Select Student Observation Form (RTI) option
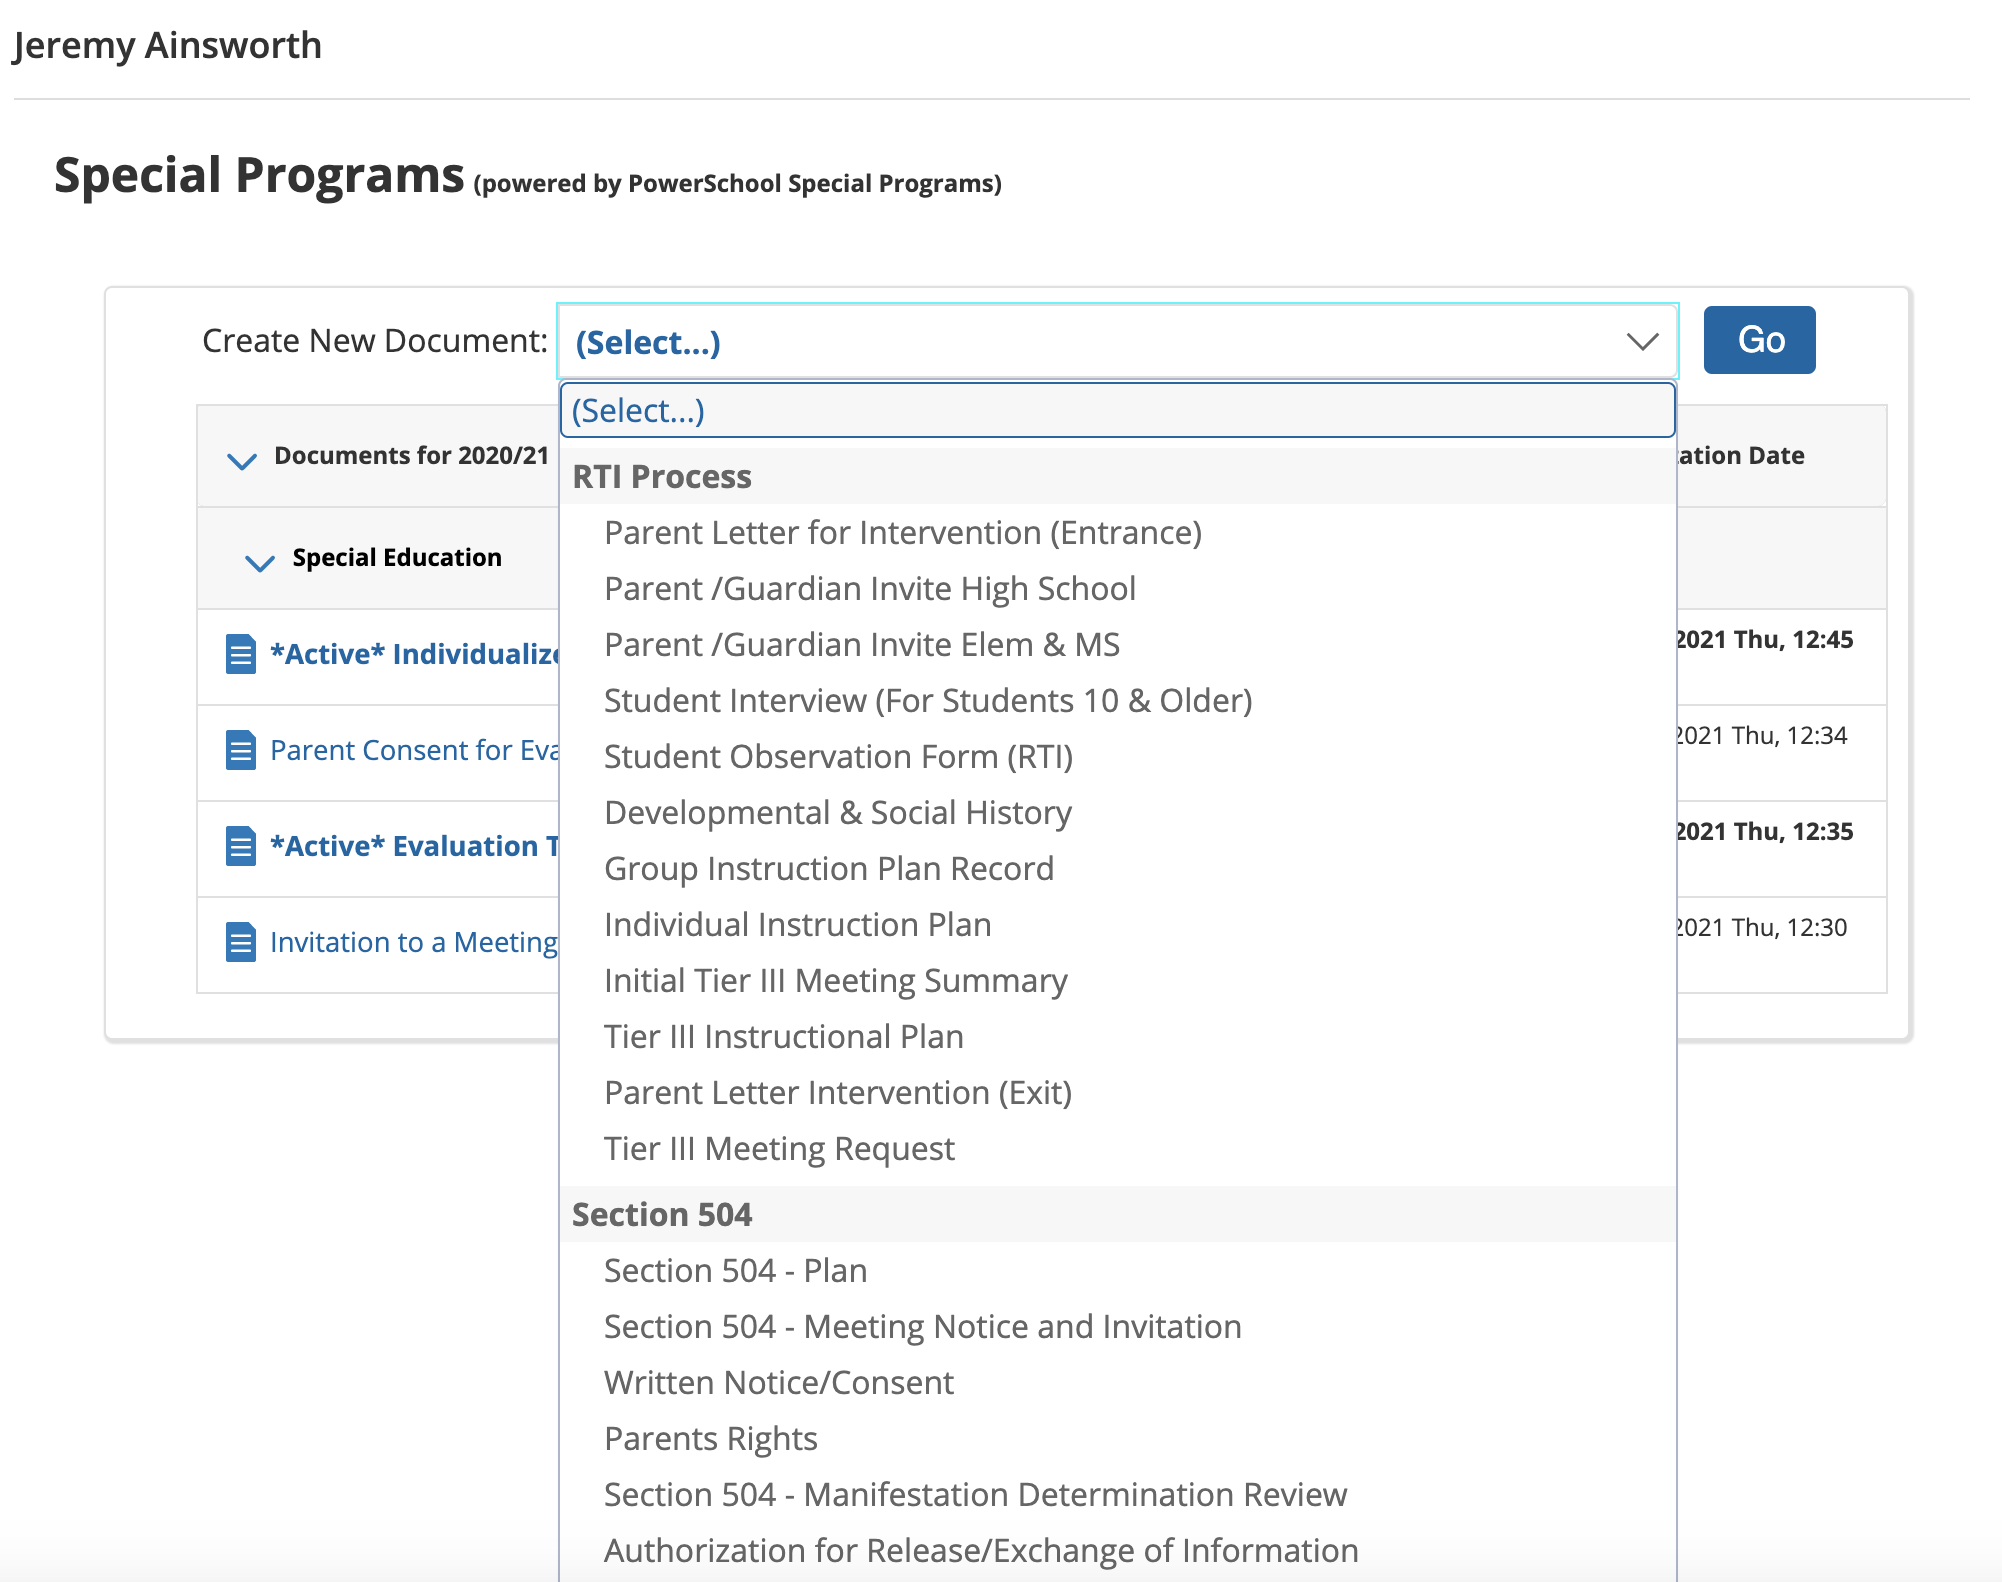 pyautogui.click(x=838, y=757)
